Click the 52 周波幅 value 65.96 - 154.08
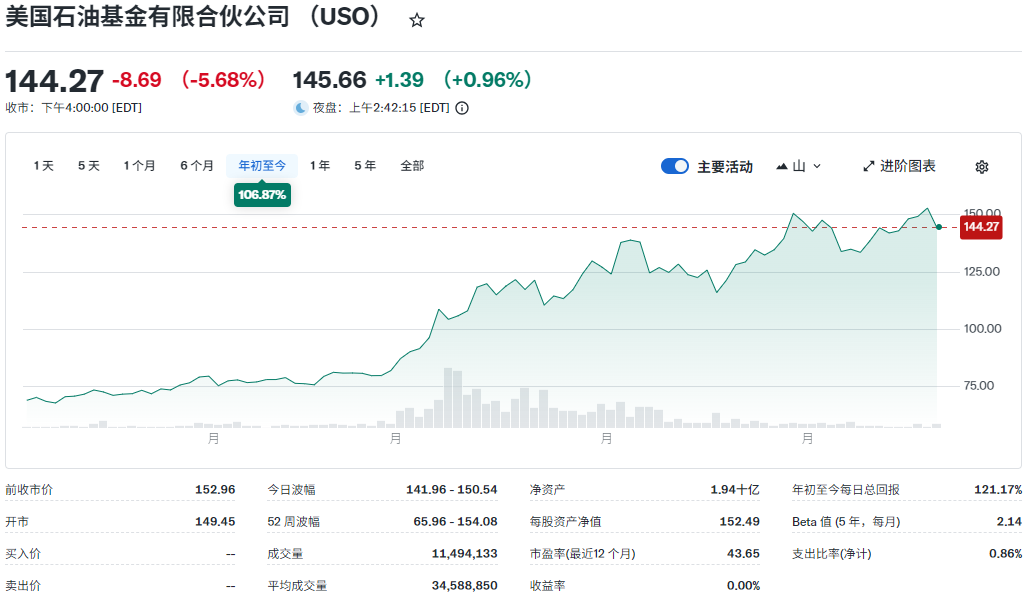The height and width of the screenshot is (598, 1032). pyautogui.click(x=455, y=522)
